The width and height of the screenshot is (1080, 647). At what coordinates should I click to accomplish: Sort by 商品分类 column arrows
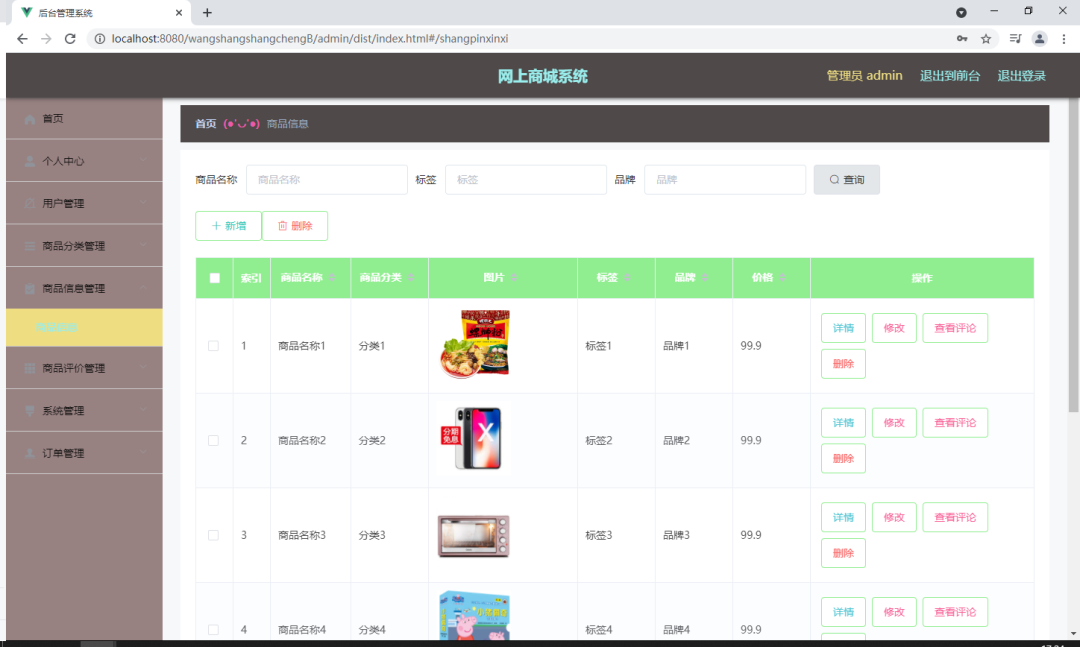[411, 278]
